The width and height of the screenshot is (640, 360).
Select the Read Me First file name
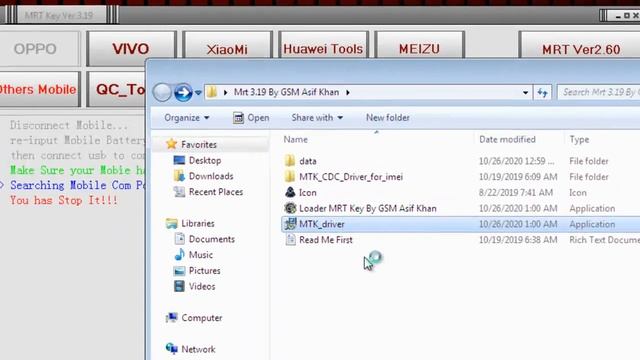(x=326, y=240)
